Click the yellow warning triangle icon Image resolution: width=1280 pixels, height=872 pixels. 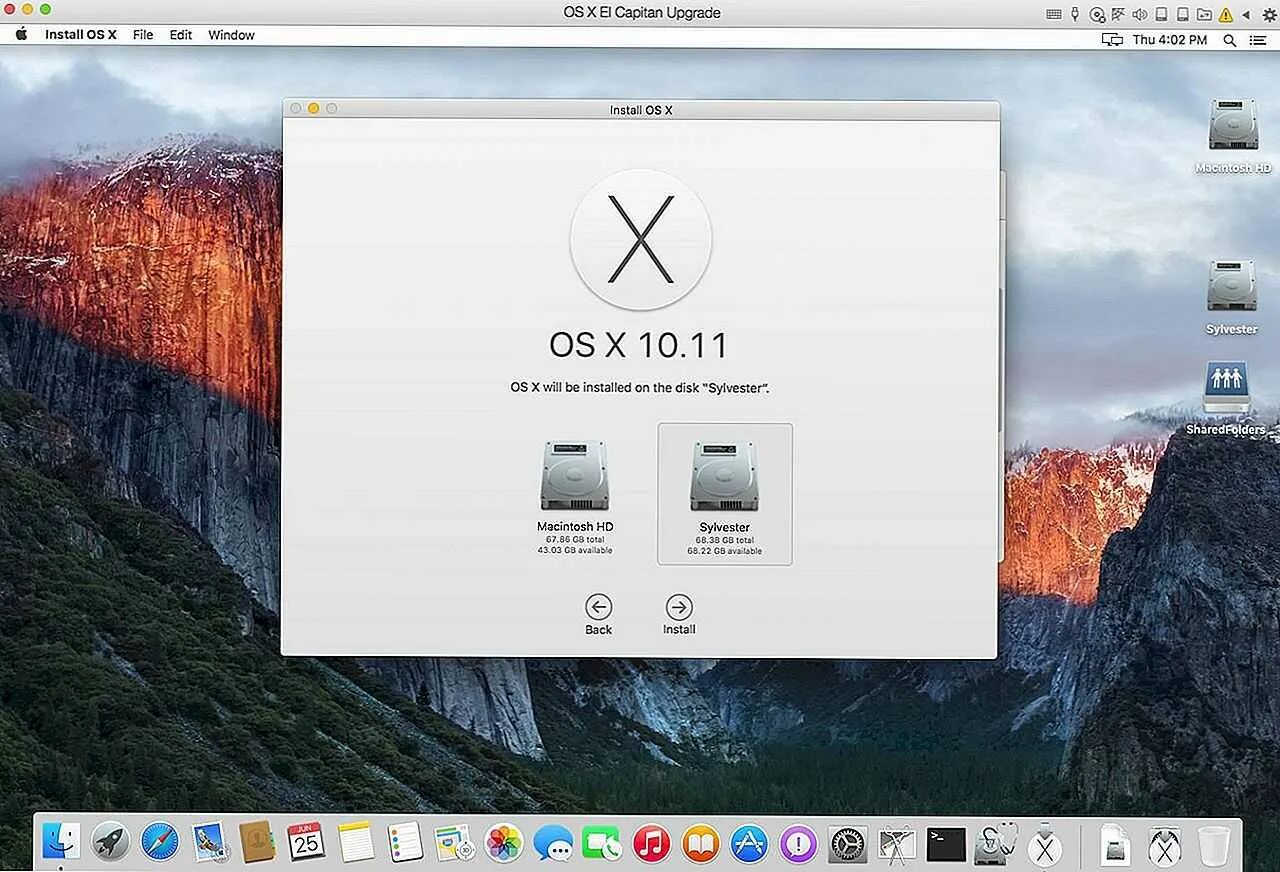[x=1226, y=14]
